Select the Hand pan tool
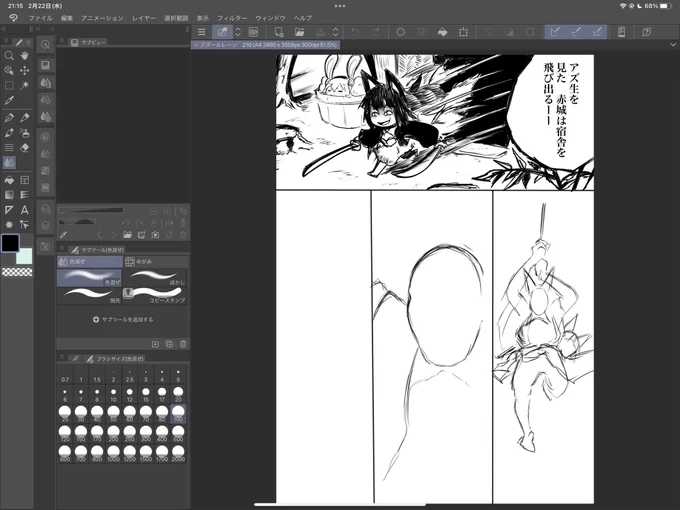The height and width of the screenshot is (510, 680). pos(25,56)
